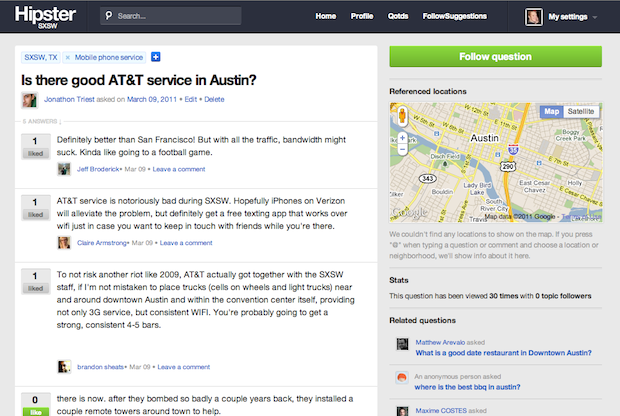Open Jeff Broderick's avatar
Viewport: 620px width, 416px height.
pos(64,169)
